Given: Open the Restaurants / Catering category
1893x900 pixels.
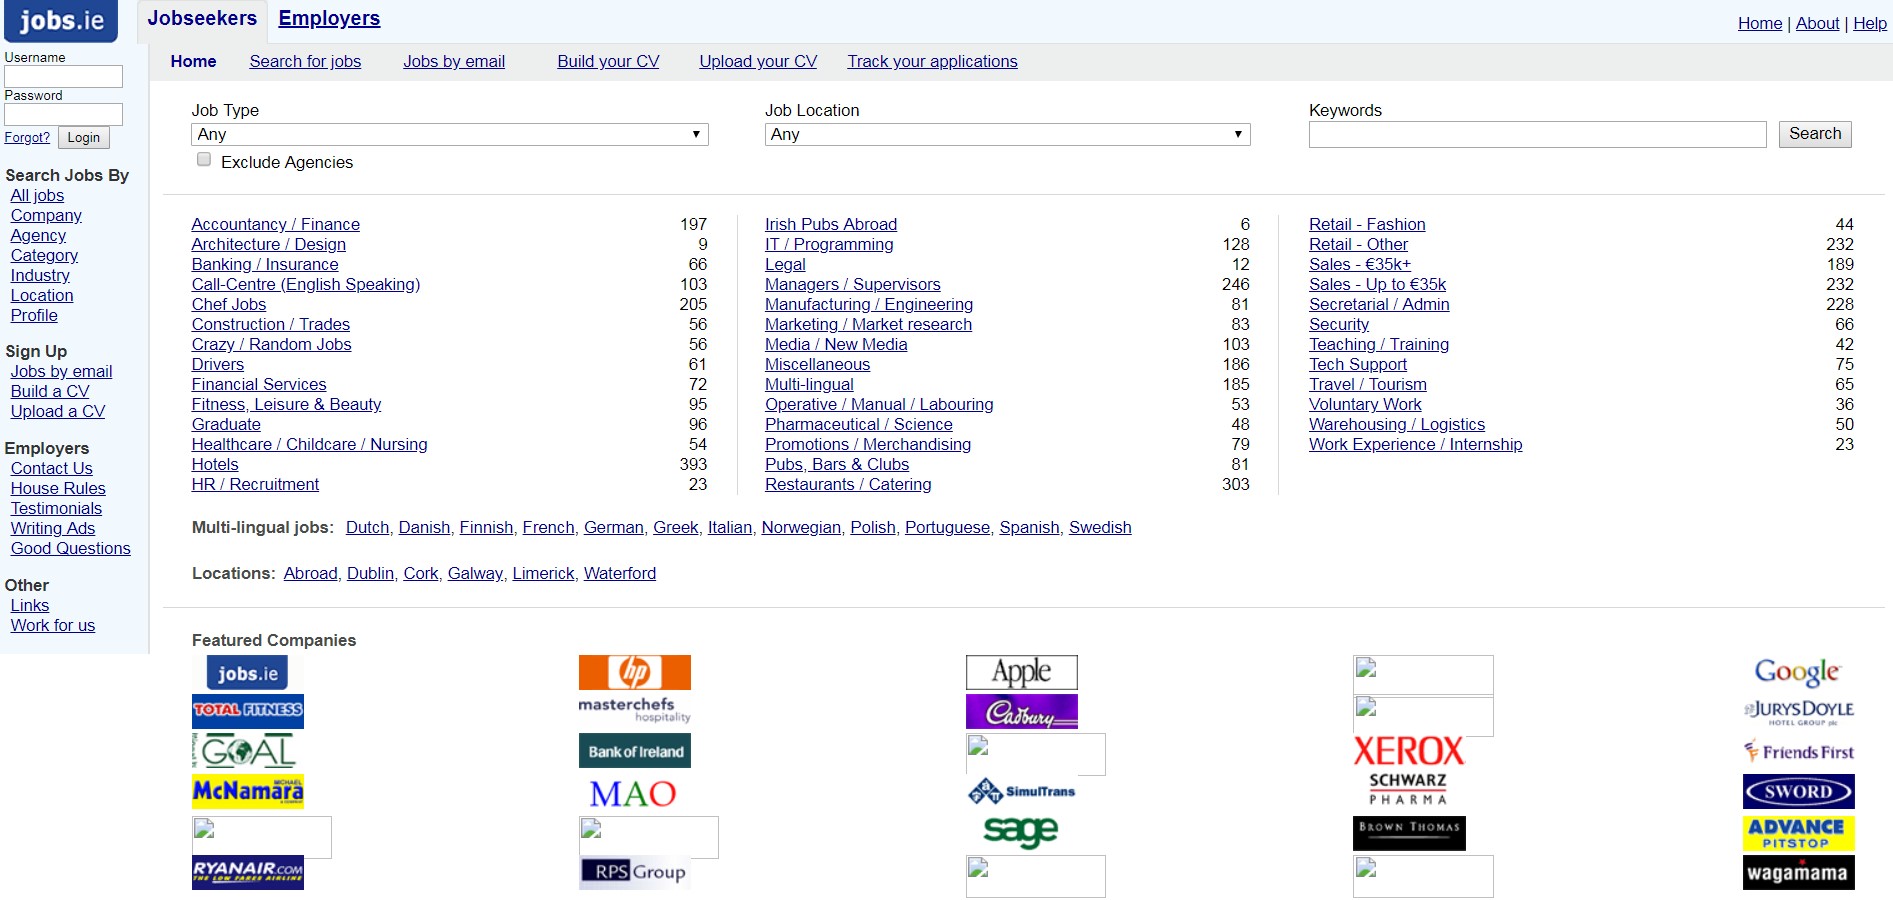Looking at the screenshot, I should point(848,484).
